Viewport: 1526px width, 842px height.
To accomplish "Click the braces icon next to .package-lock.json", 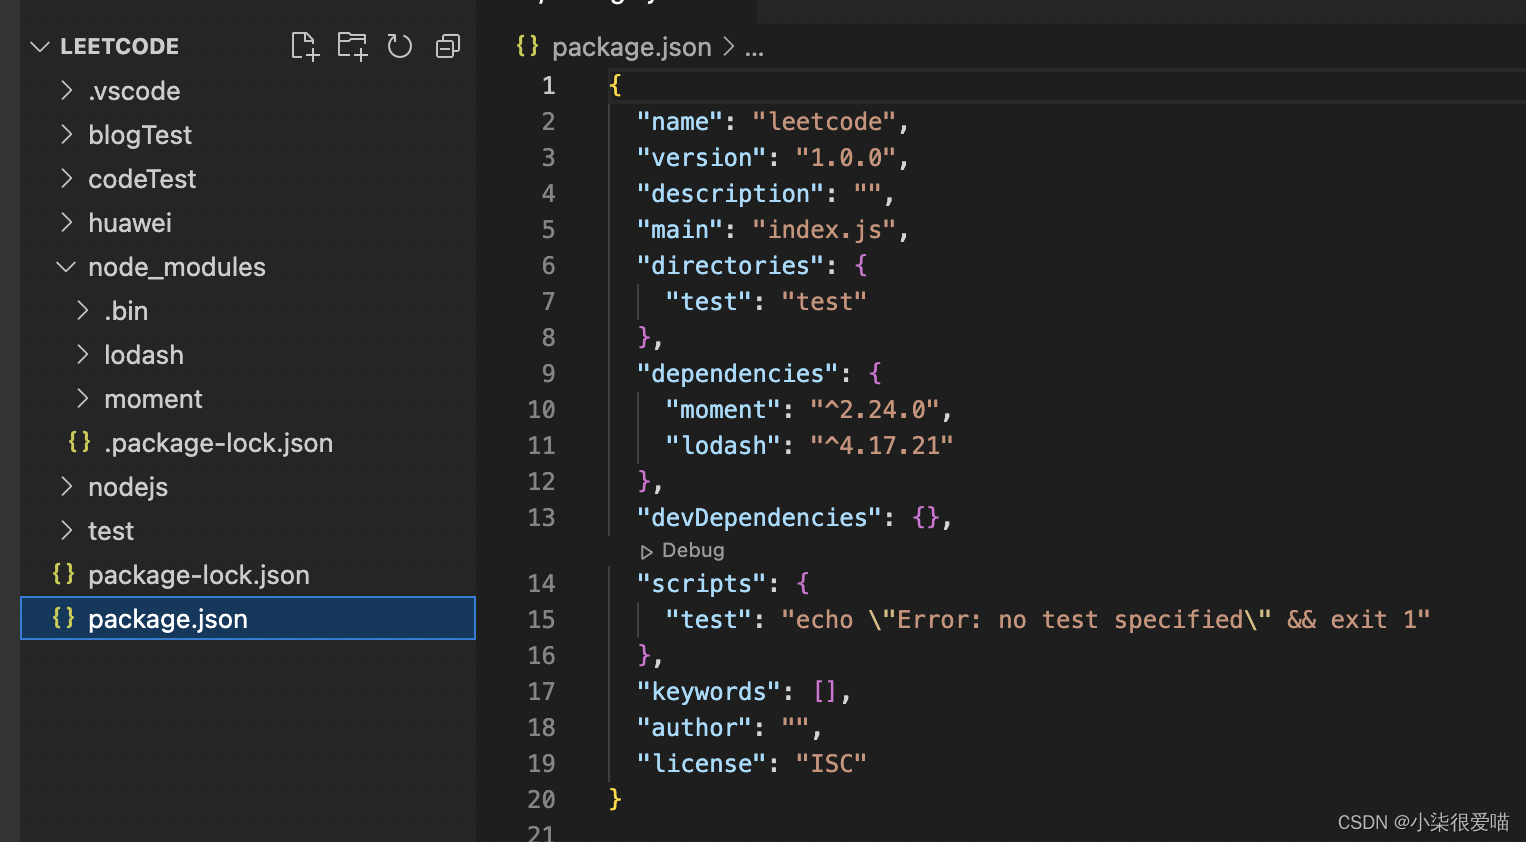I will click(x=79, y=442).
